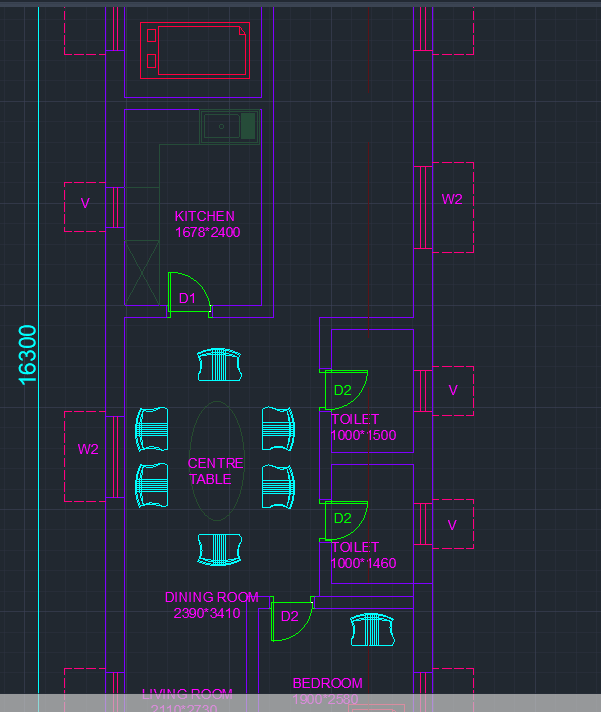Select the chair below the centre table

[x=220, y=550]
